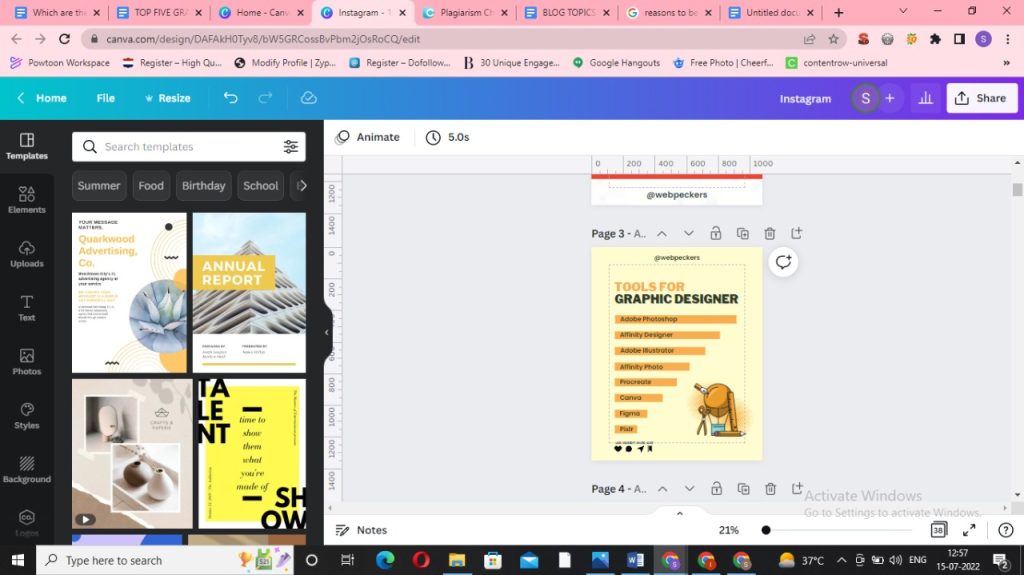1024x575 pixels.
Task: Open the user account avatar S
Action: 865,98
